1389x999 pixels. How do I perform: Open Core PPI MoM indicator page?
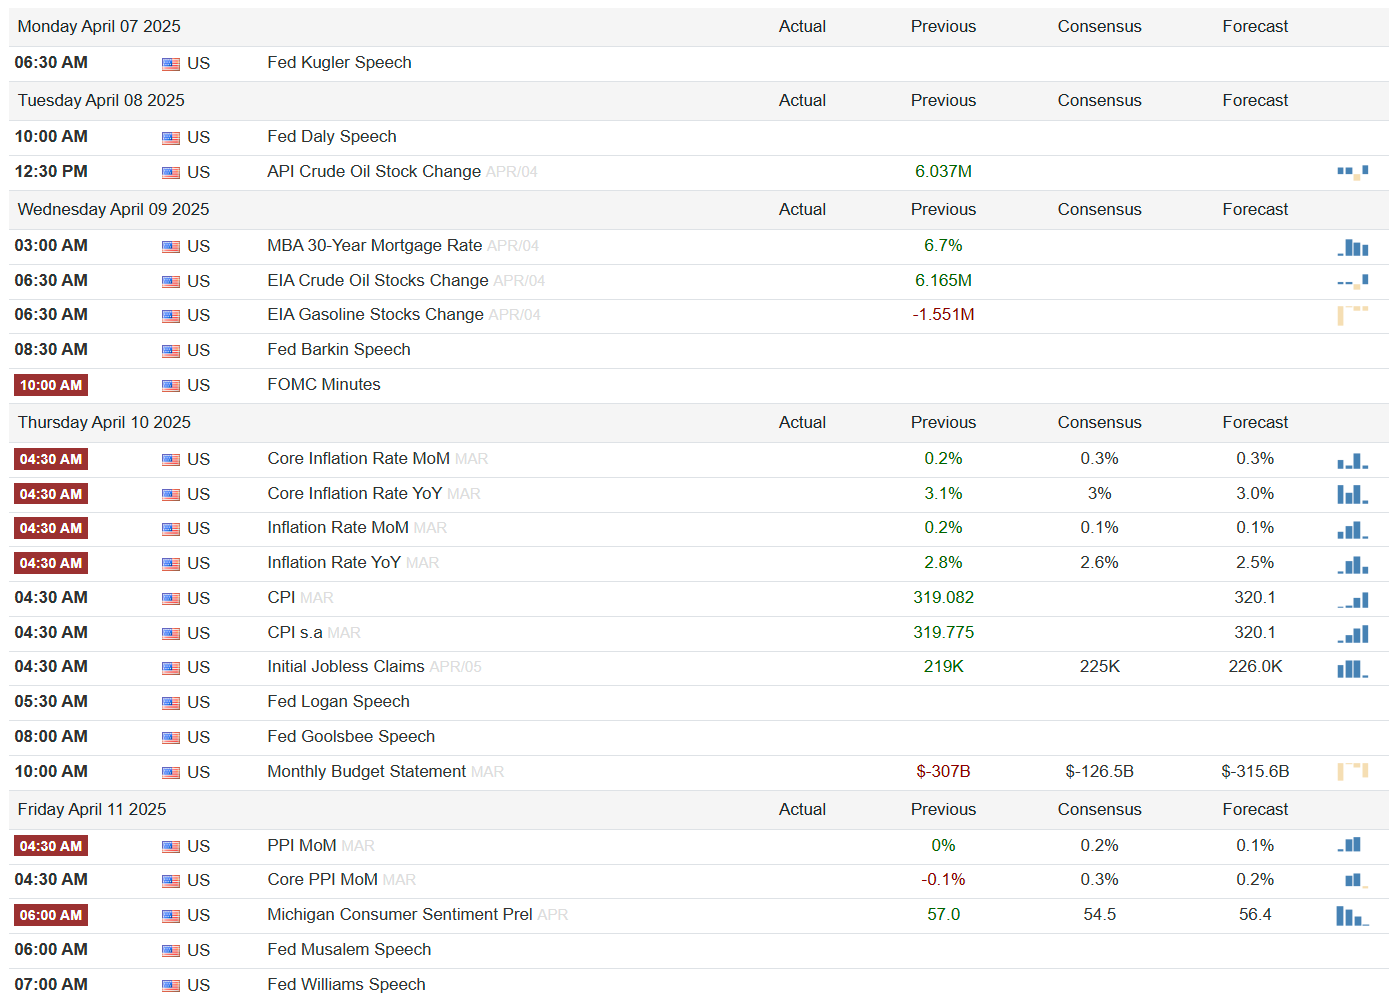[322, 880]
